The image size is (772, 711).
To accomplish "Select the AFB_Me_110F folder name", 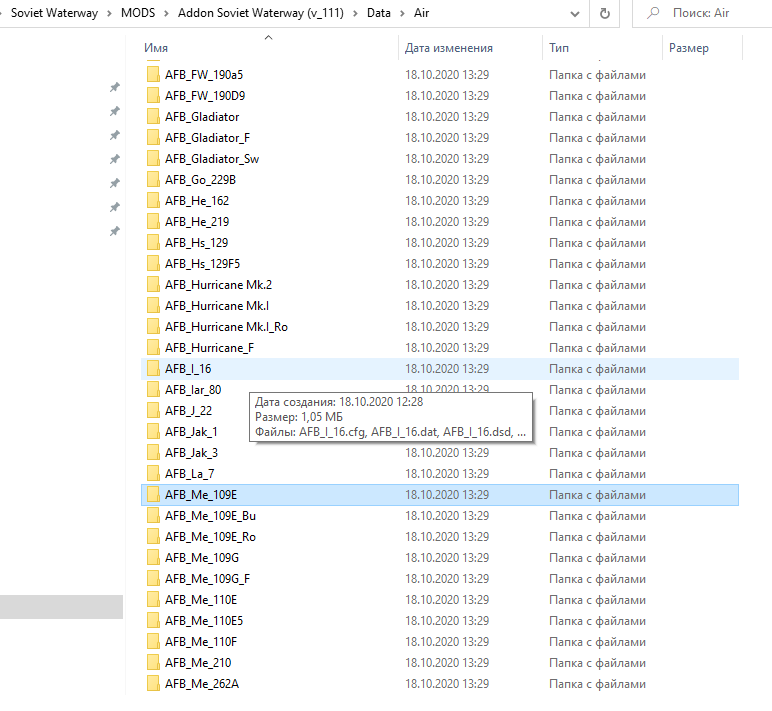I will point(201,642).
